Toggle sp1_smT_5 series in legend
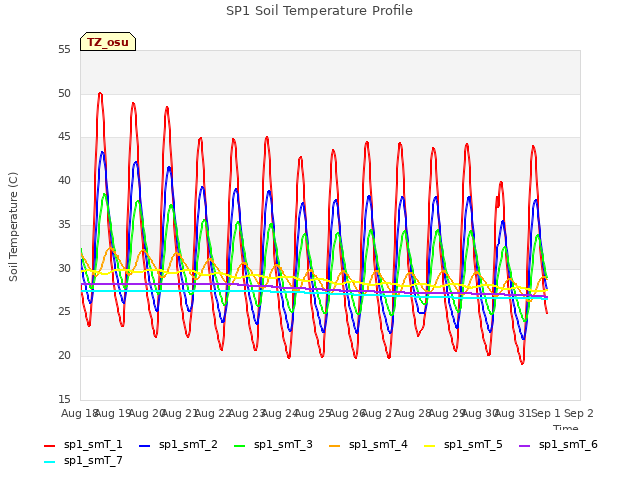 (463, 445)
